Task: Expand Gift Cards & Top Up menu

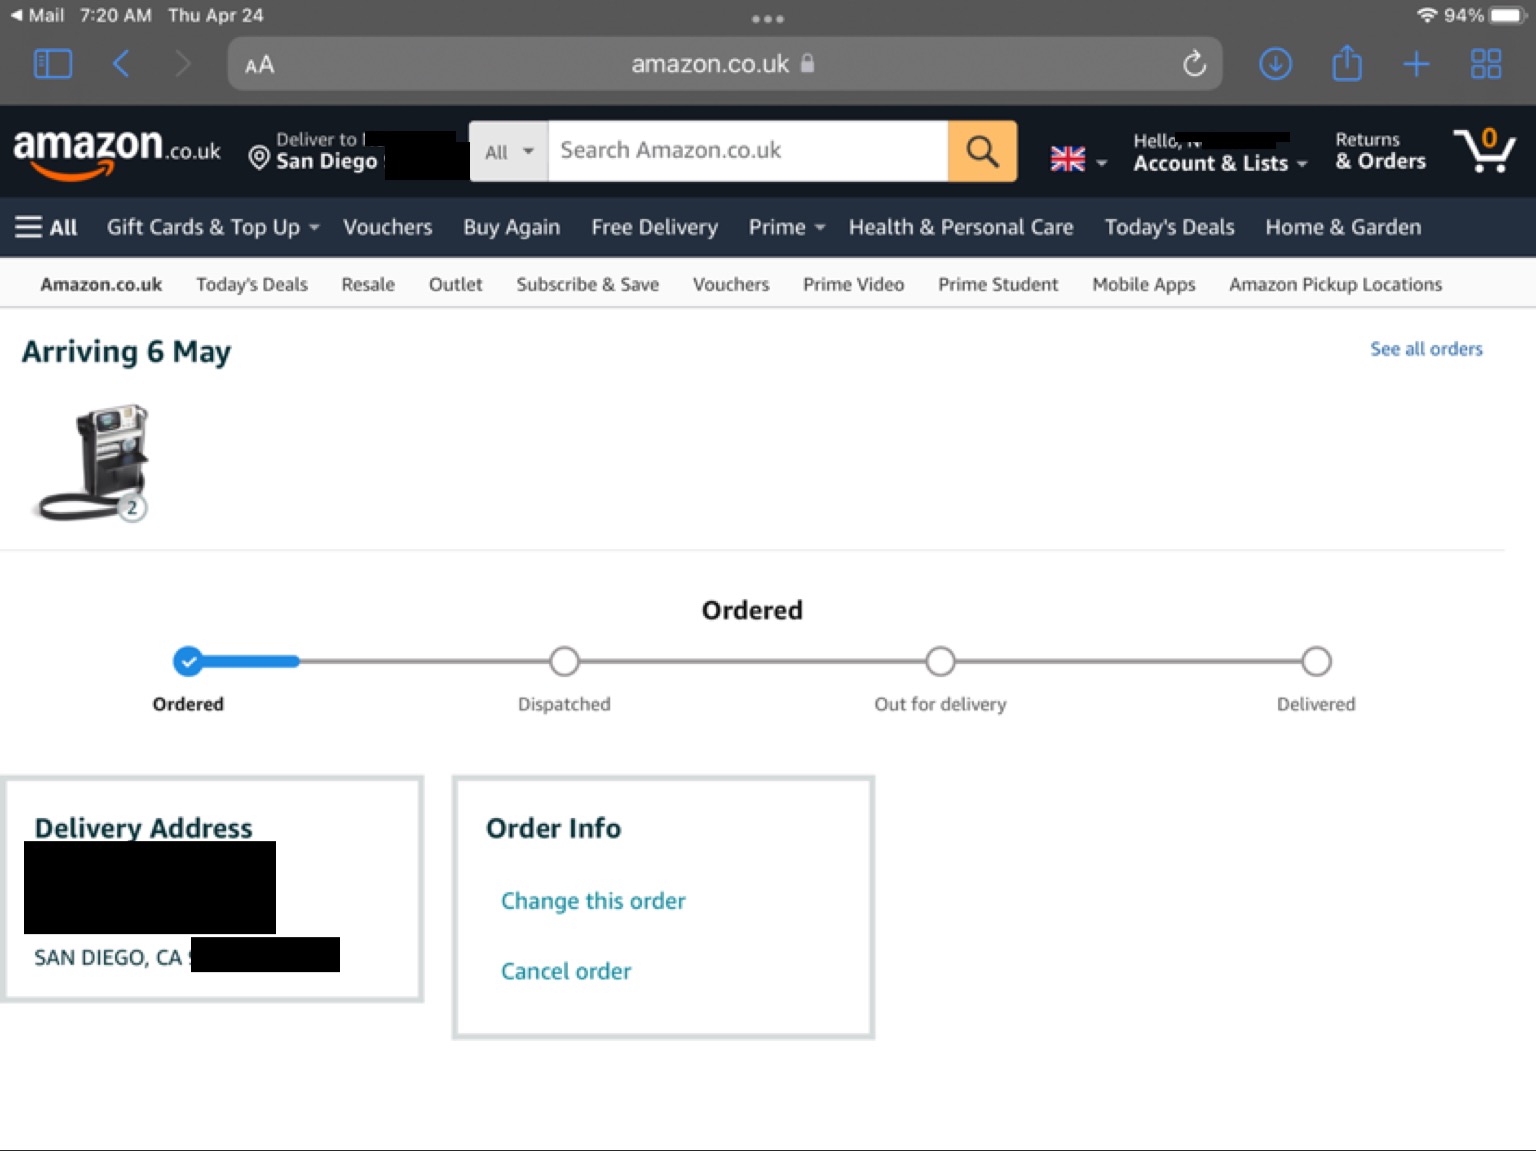Action: point(213,227)
